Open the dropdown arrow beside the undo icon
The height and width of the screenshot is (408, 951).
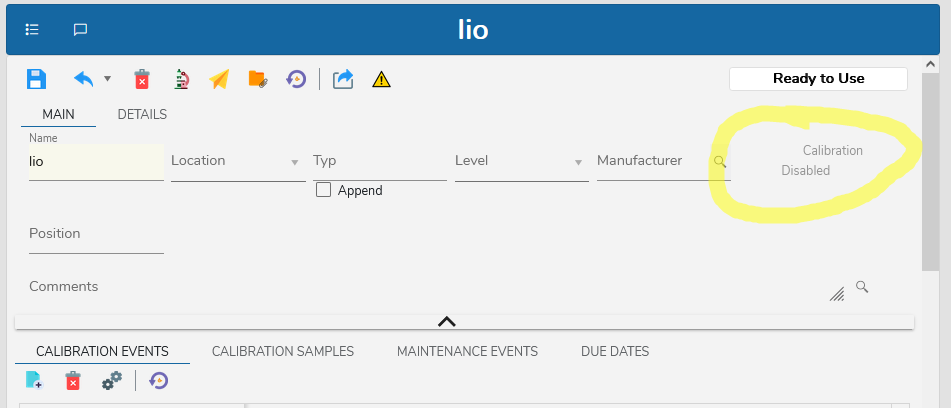(x=107, y=79)
